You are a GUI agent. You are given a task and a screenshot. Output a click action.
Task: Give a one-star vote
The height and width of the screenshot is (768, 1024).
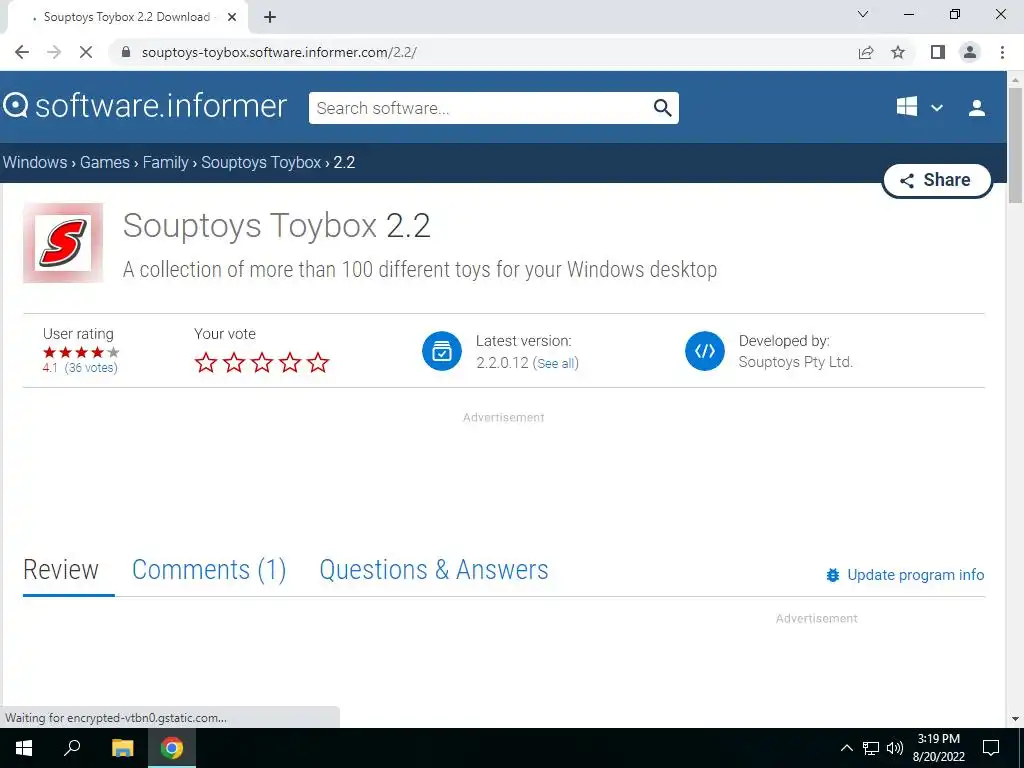tap(206, 362)
